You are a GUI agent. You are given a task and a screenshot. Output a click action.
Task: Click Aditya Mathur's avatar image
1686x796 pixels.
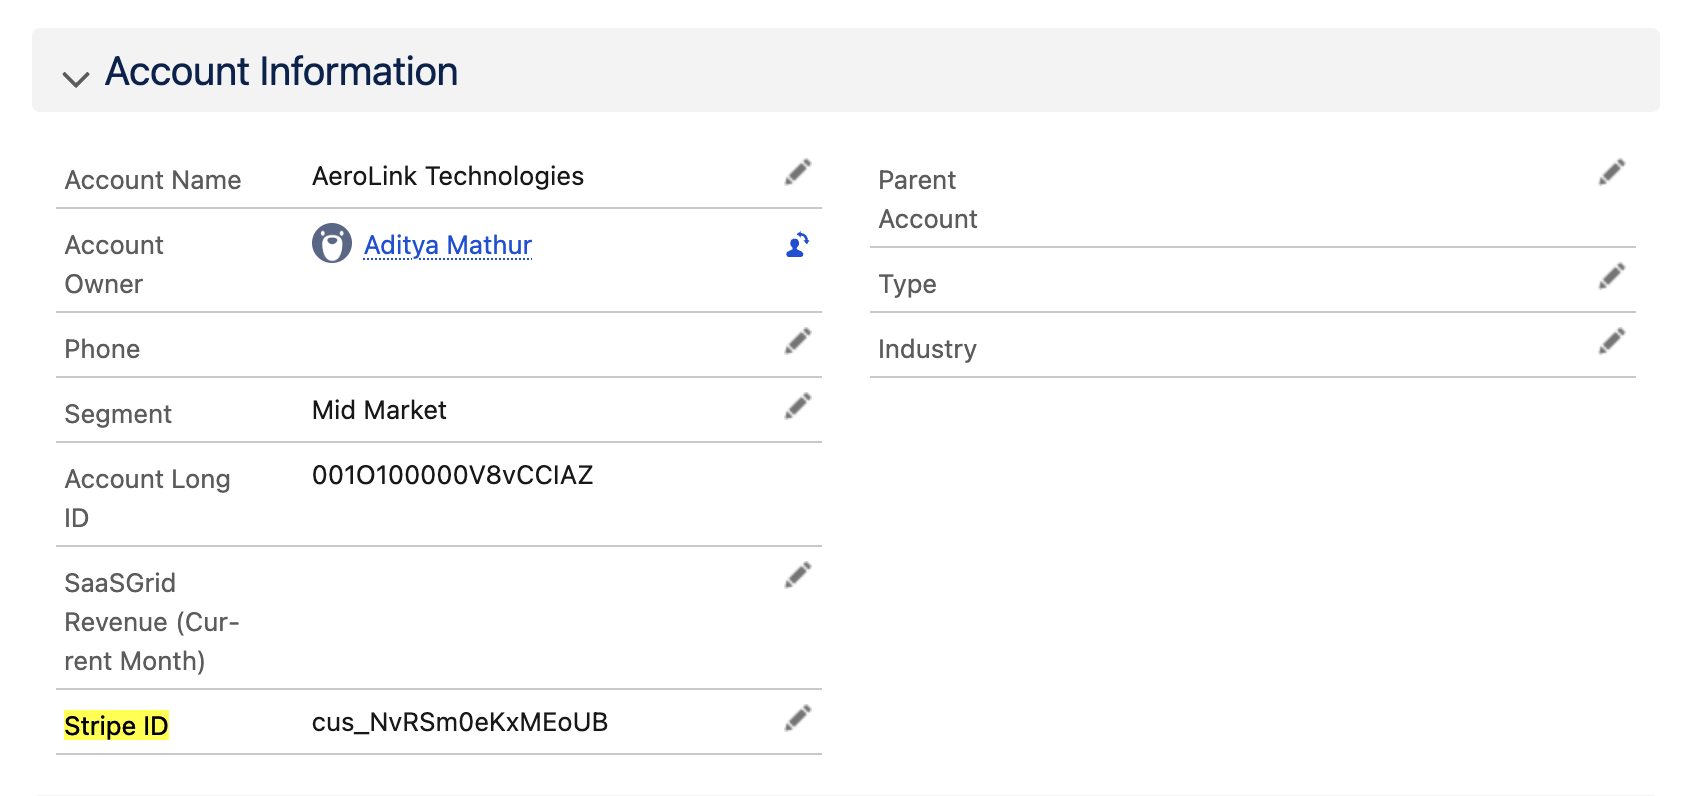[x=331, y=243]
